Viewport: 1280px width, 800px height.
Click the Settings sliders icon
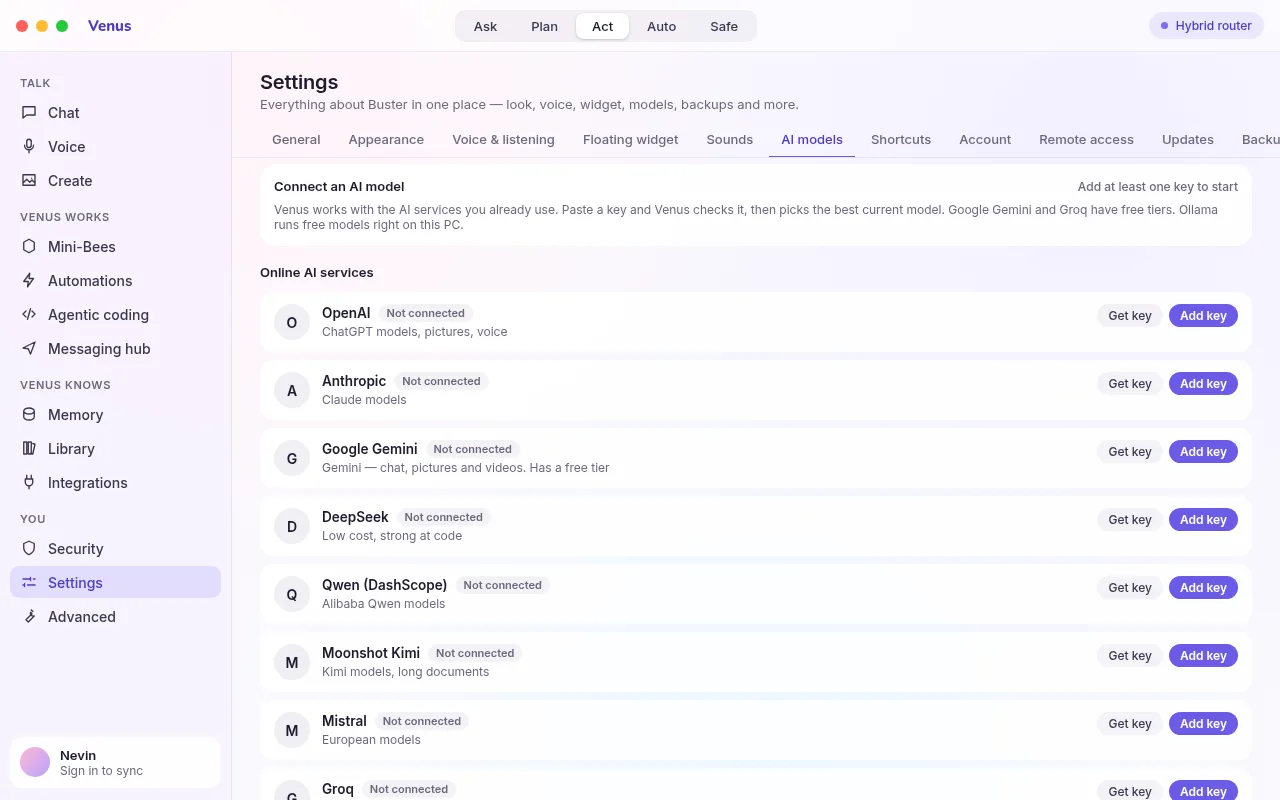coord(29,583)
